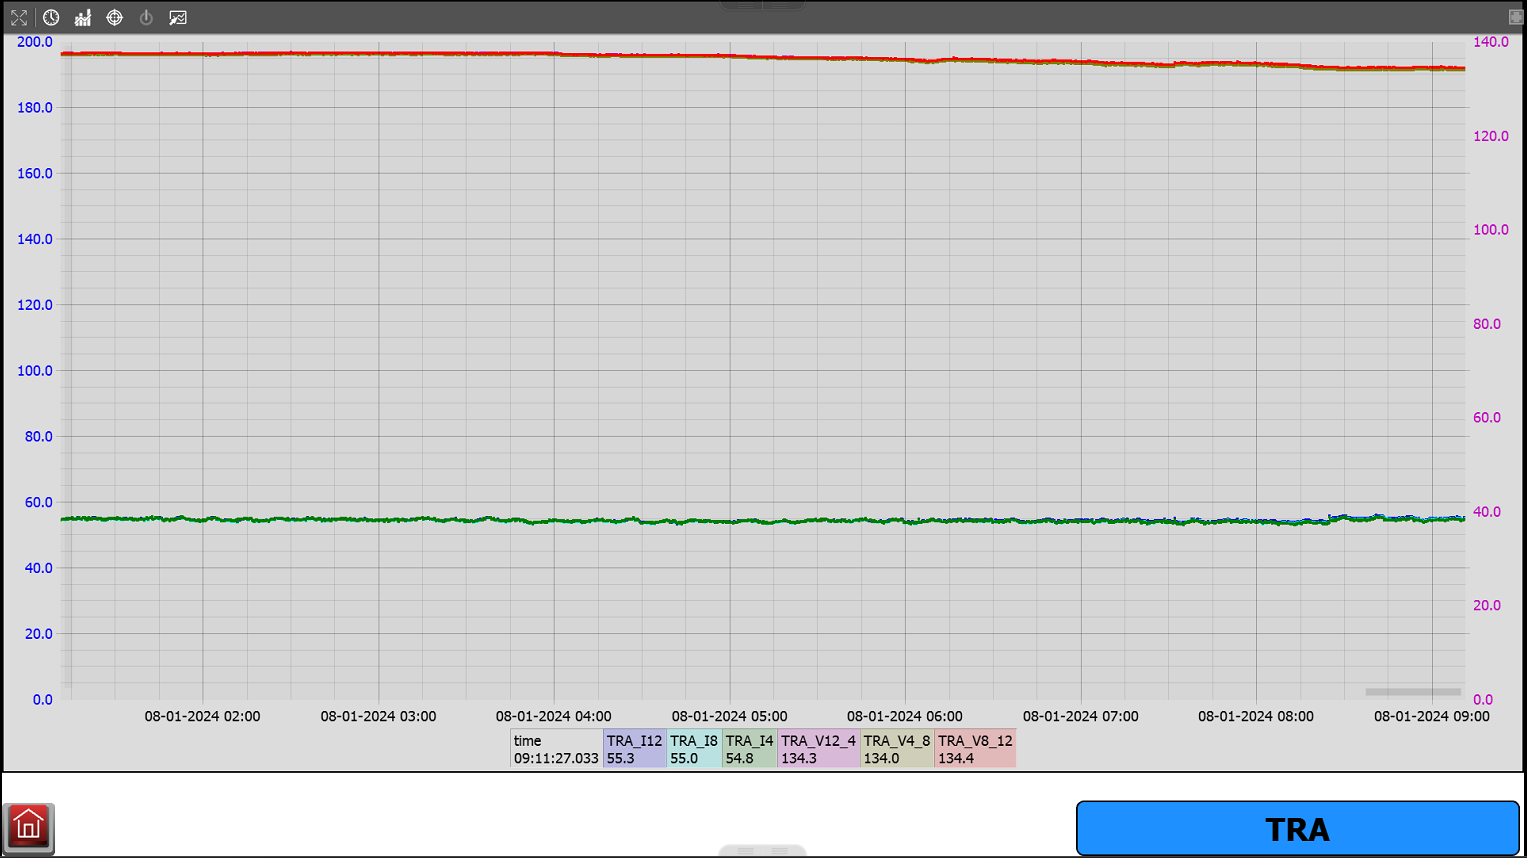
Task: Select the TRA_I4 legend entry
Action: click(750, 749)
